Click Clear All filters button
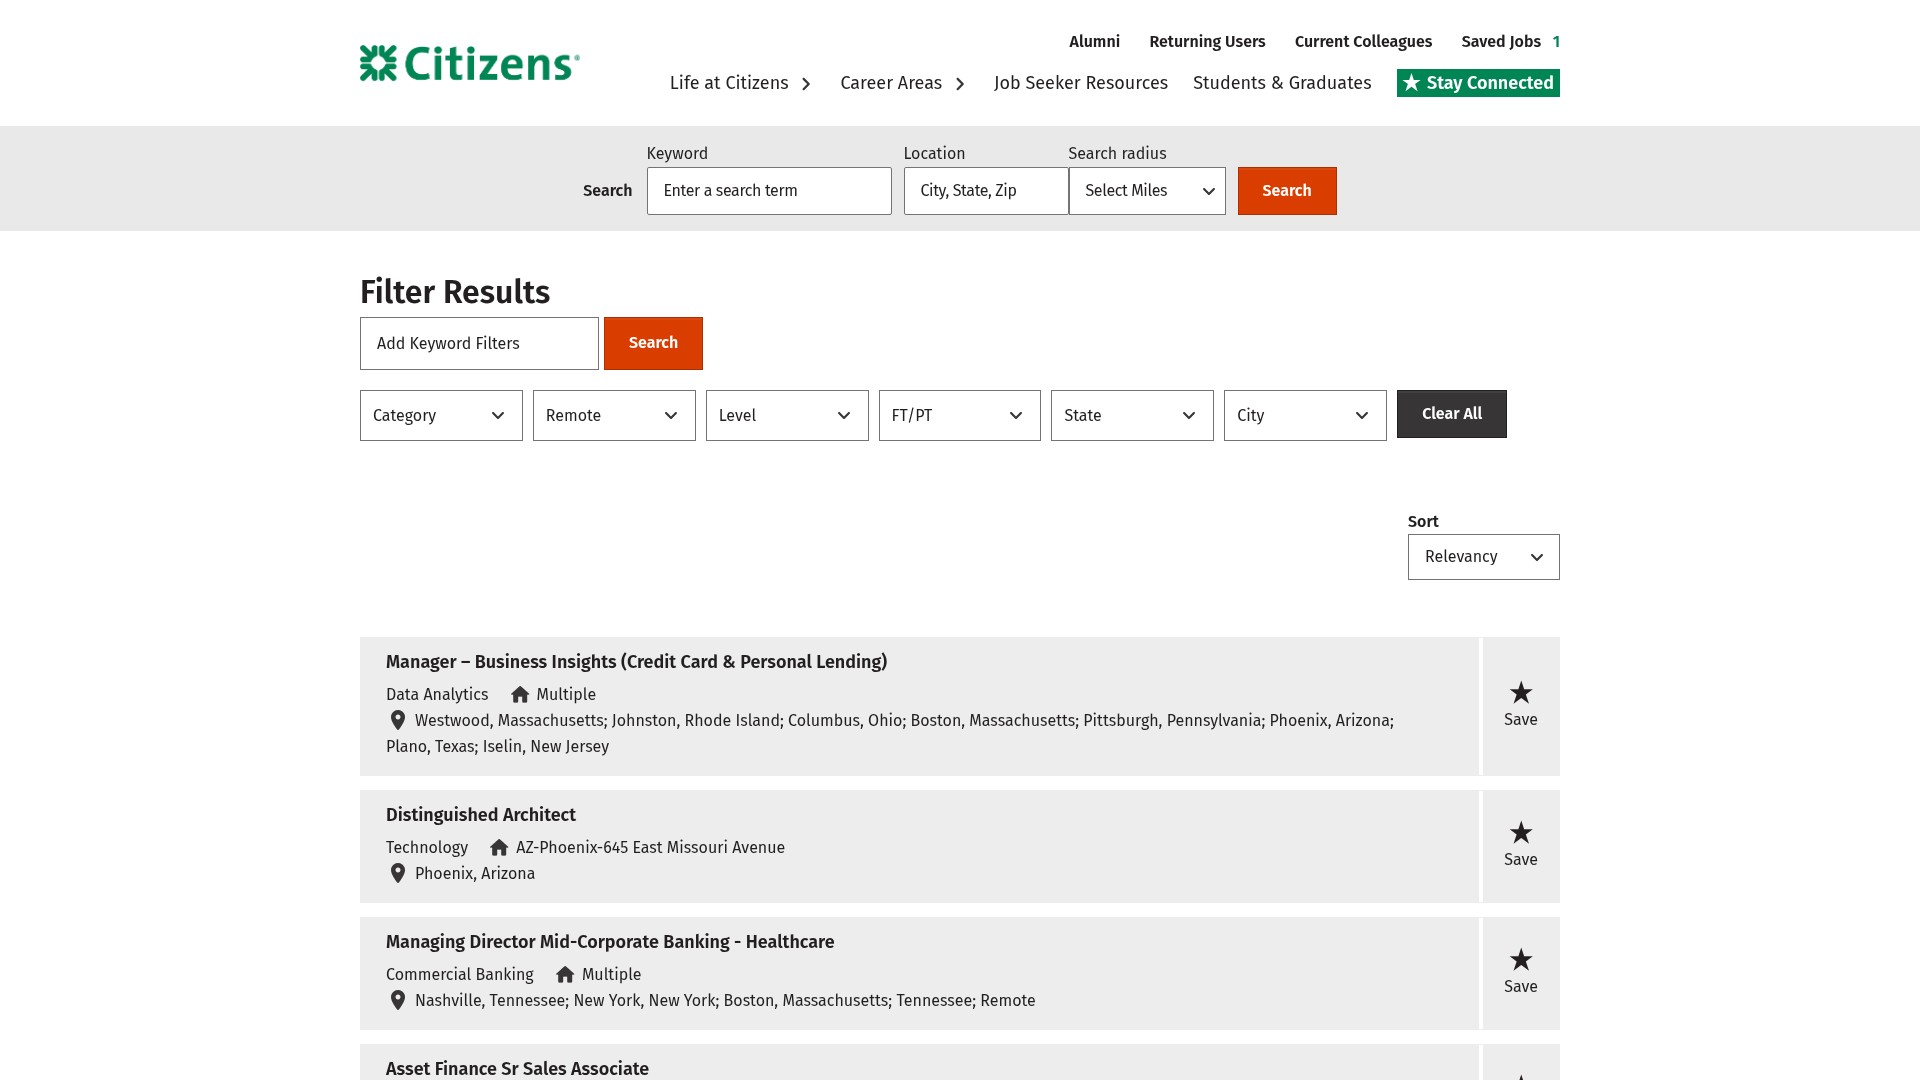The width and height of the screenshot is (1920, 1080). pyautogui.click(x=1452, y=414)
